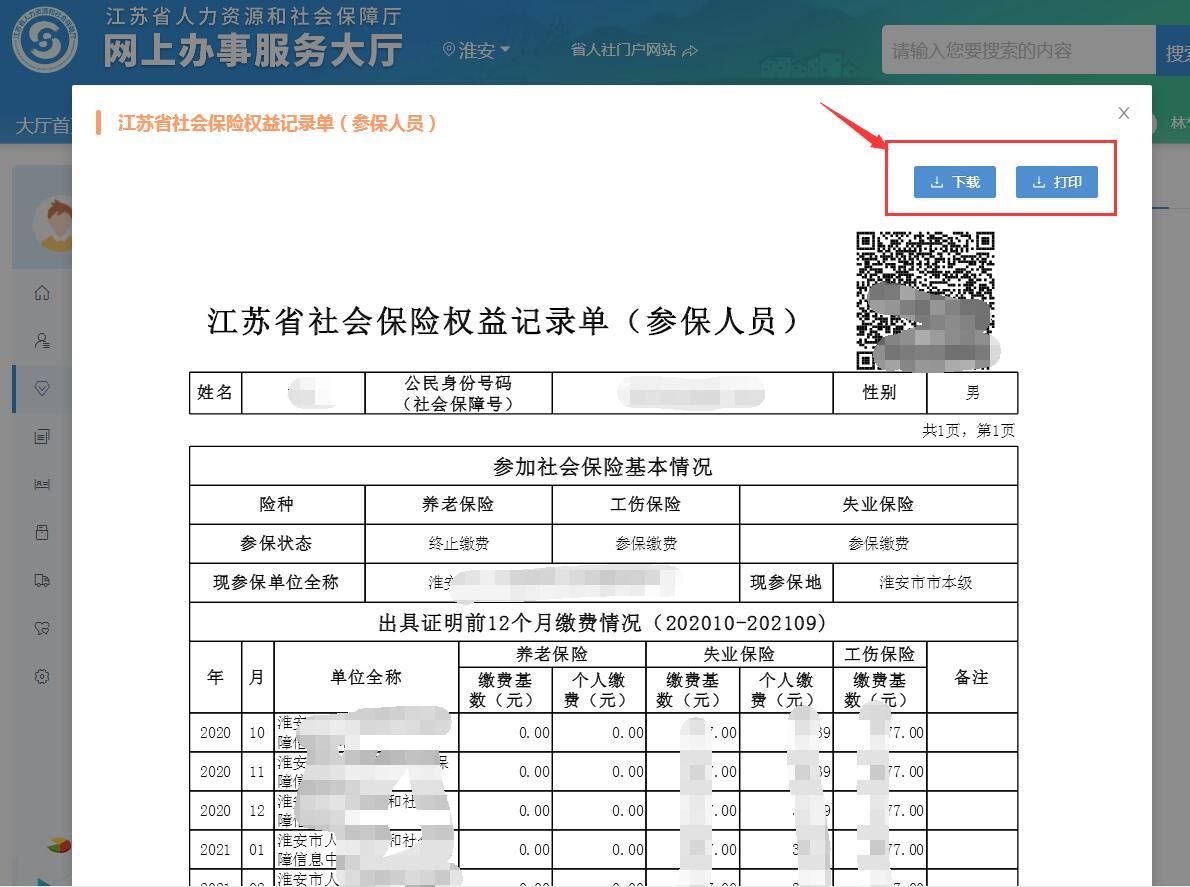The image size is (1190, 887).
Task: Click the user avatar image
Action: pyautogui.click(x=54, y=222)
